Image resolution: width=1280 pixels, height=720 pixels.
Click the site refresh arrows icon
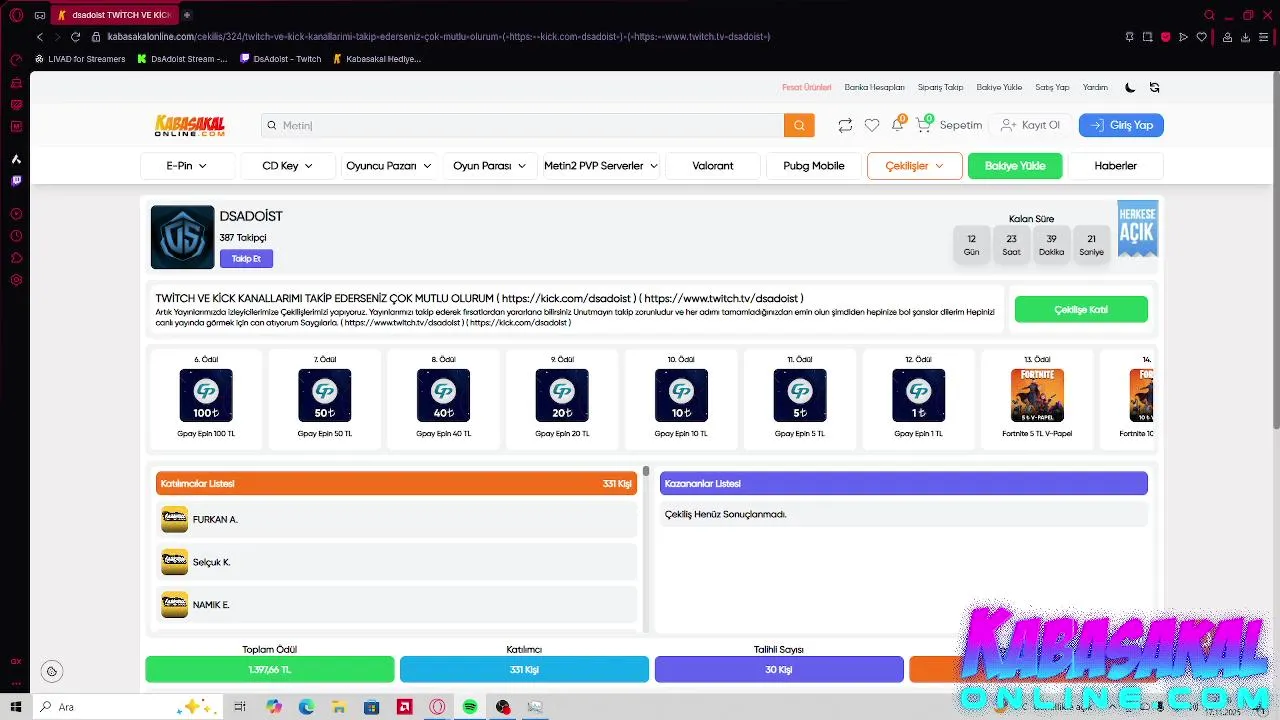[1155, 87]
